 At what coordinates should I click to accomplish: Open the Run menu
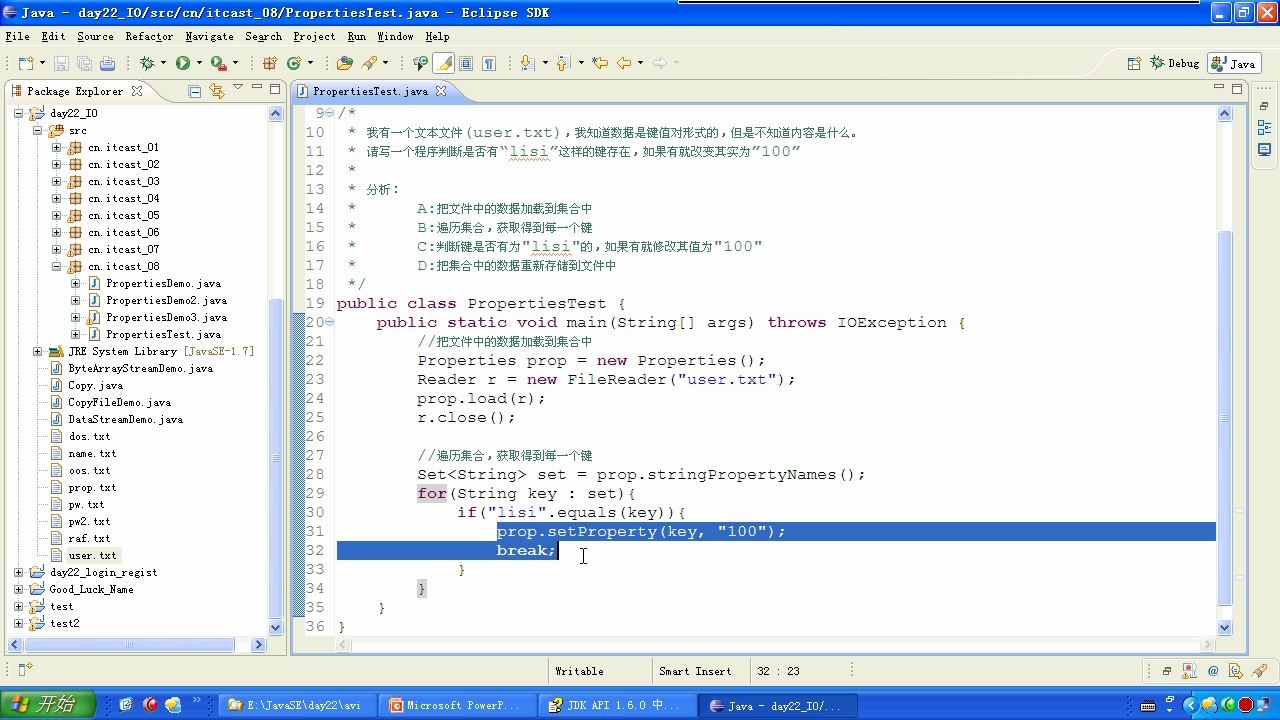coord(356,36)
